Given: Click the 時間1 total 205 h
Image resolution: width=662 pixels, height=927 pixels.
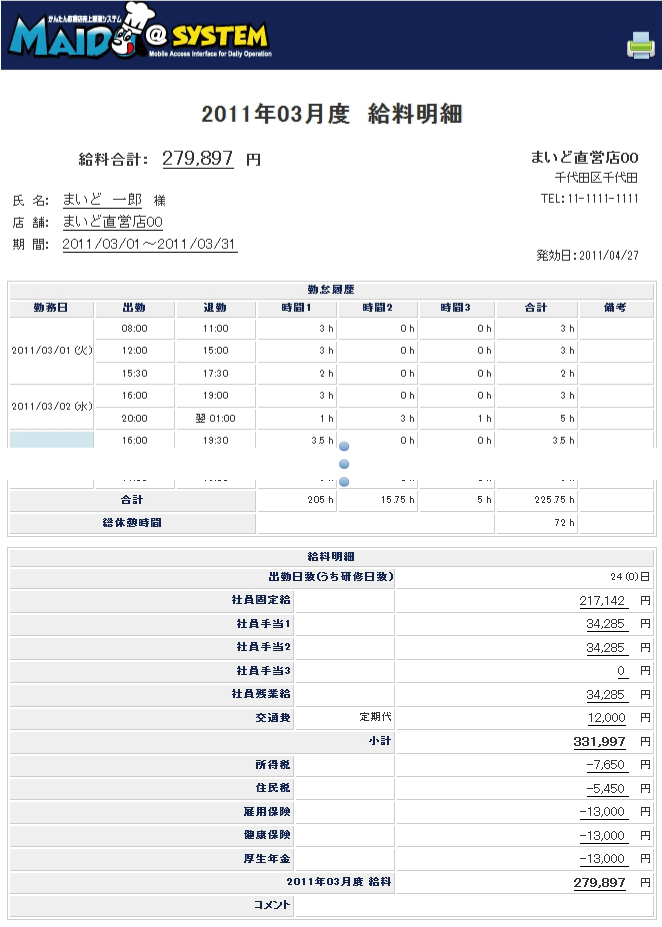Looking at the screenshot, I should point(297,500).
